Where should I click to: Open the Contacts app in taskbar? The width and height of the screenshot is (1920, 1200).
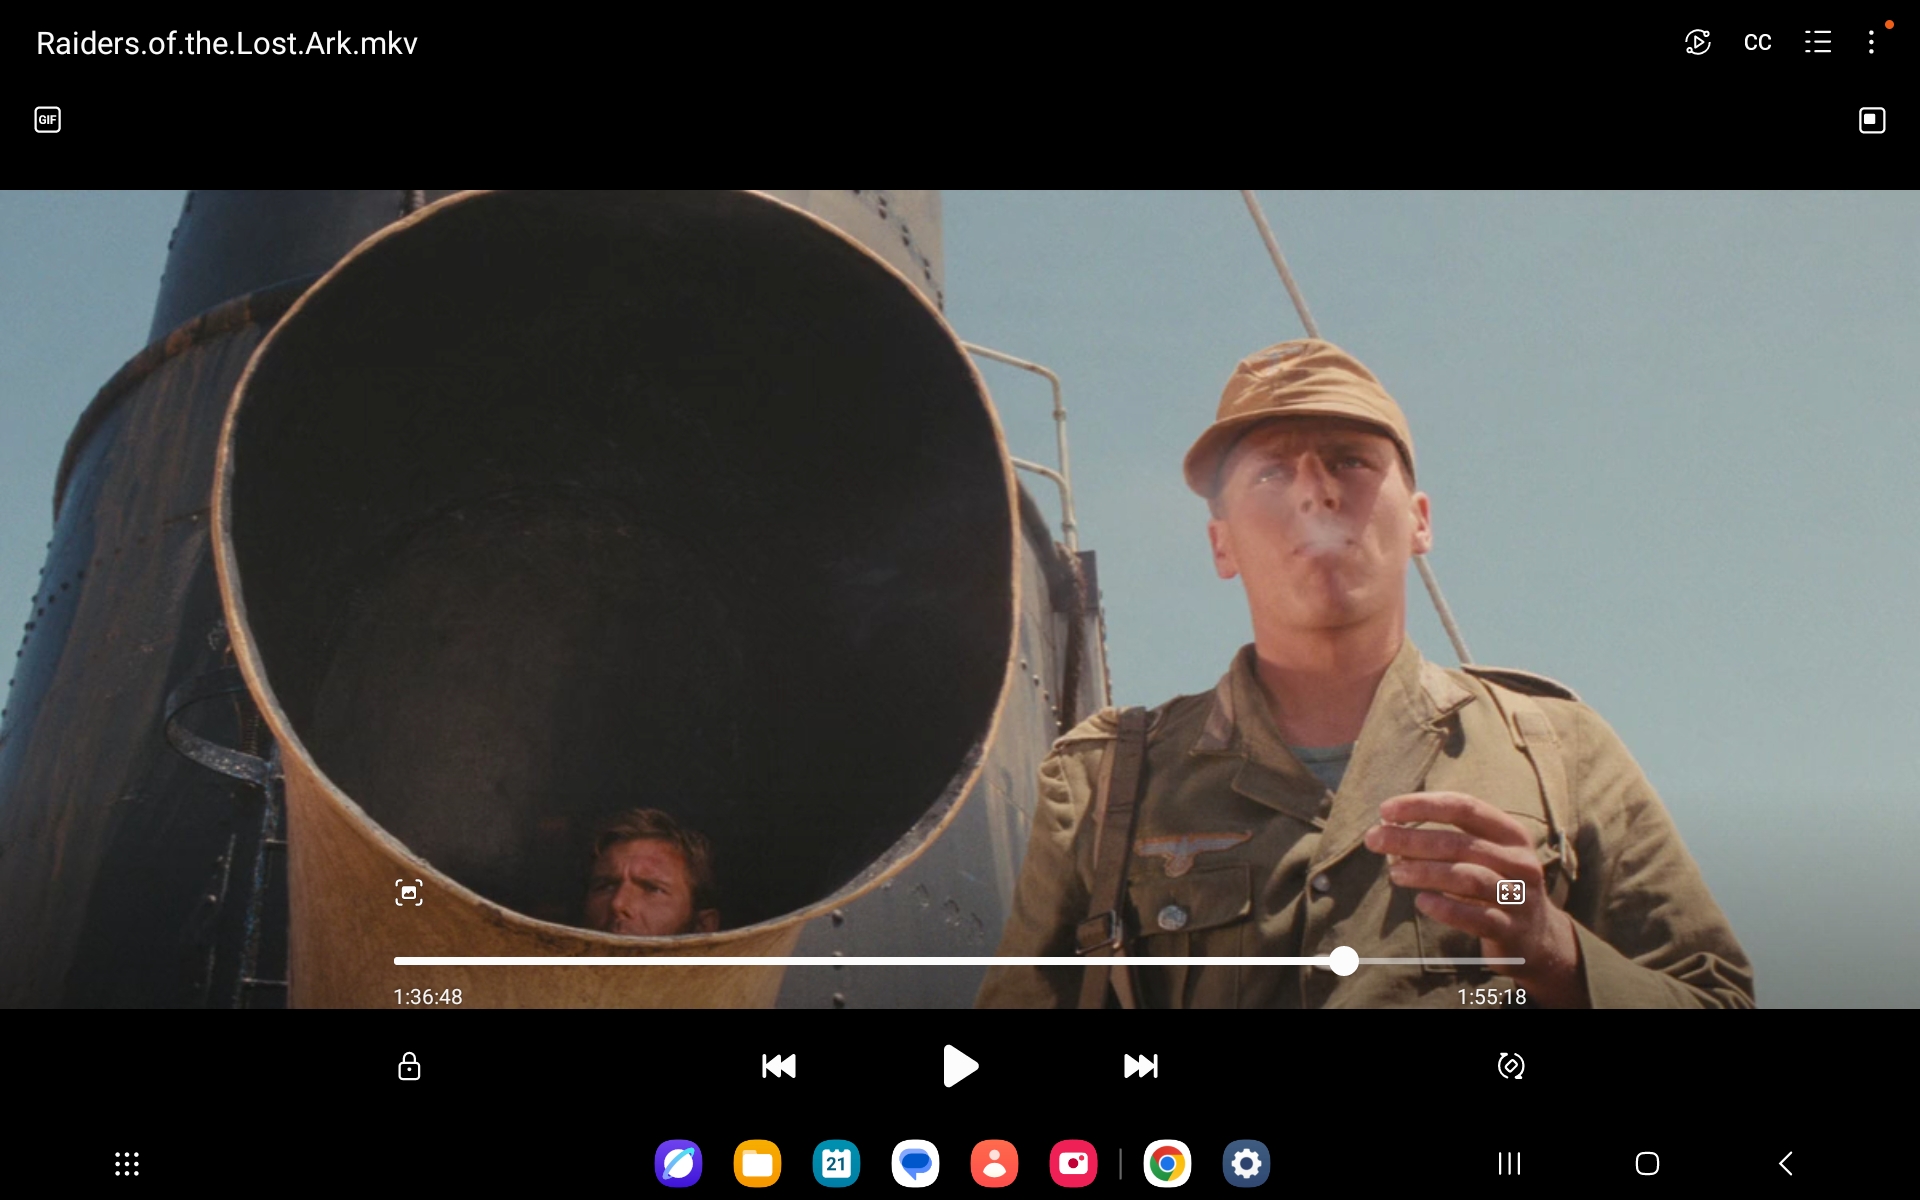(x=994, y=1164)
